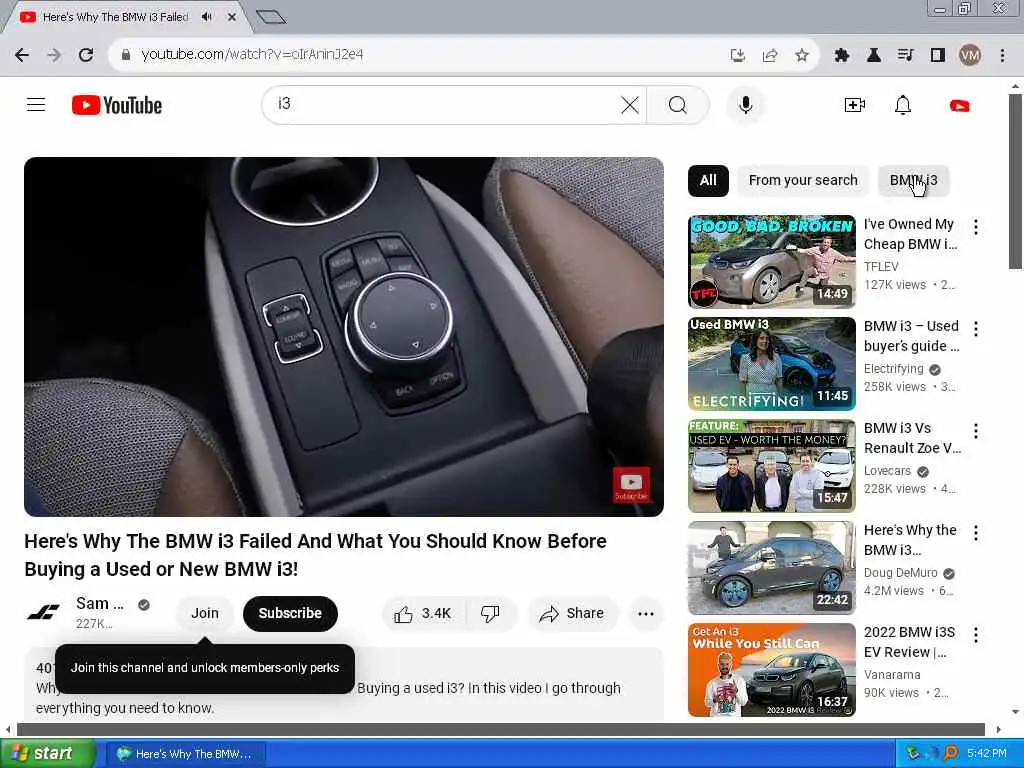The width and height of the screenshot is (1024, 768).
Task: Like the video with the thumbs up 3.4K
Action: click(423, 613)
